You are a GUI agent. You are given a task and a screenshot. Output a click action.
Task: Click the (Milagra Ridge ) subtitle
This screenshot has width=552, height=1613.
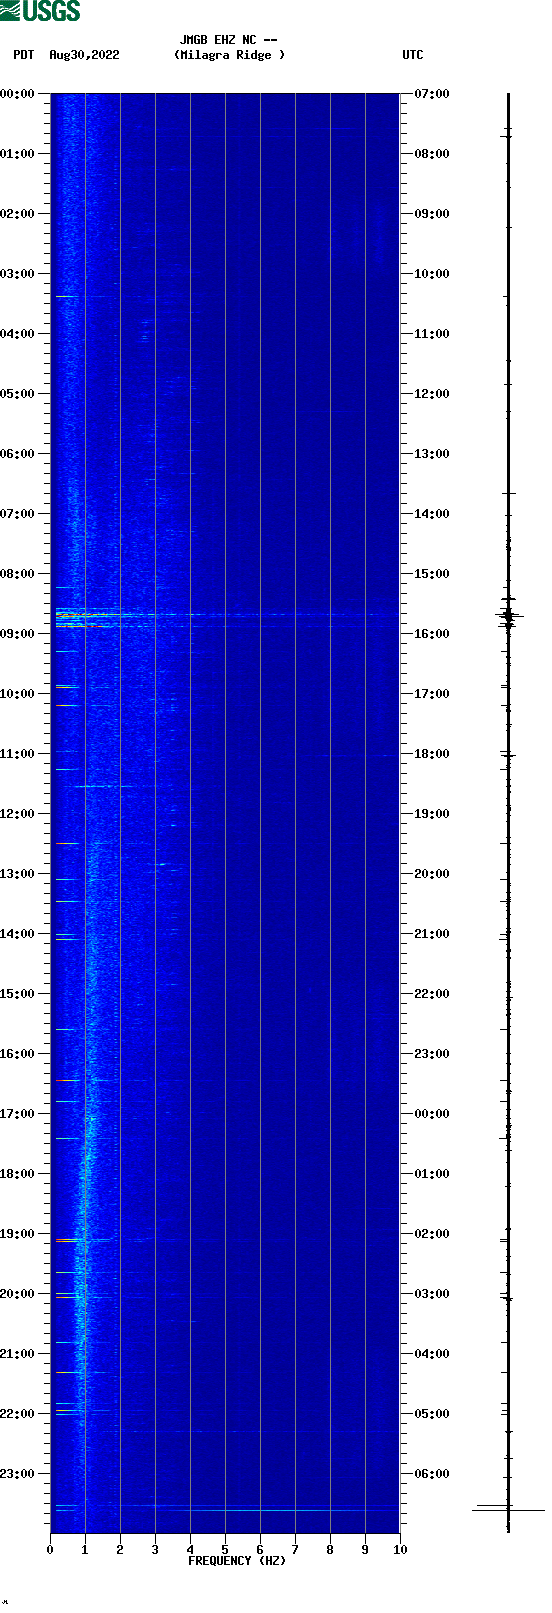229,55
